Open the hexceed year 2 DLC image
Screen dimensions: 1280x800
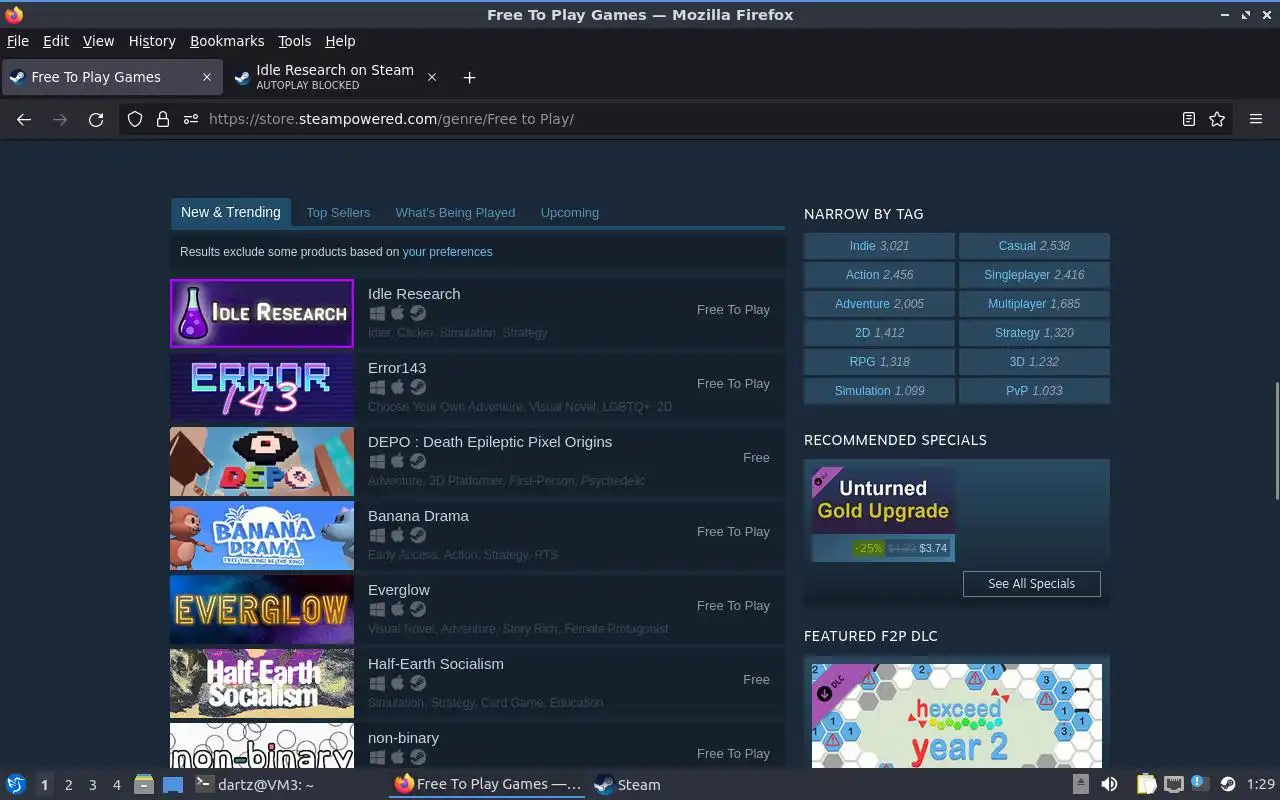click(957, 716)
